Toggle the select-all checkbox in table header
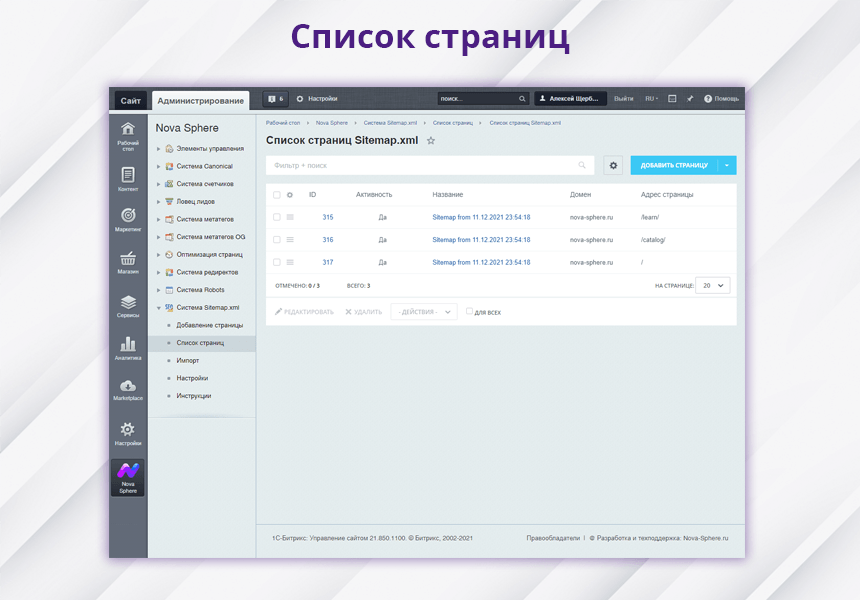This screenshot has width=860, height=600. click(x=277, y=195)
